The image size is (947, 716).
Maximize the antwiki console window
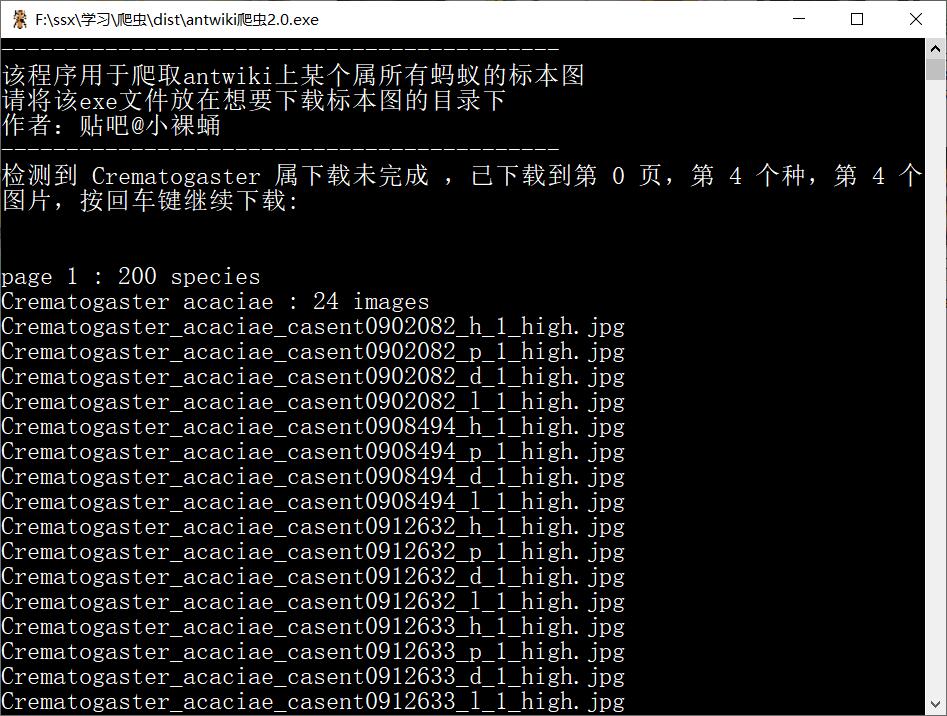[856, 19]
